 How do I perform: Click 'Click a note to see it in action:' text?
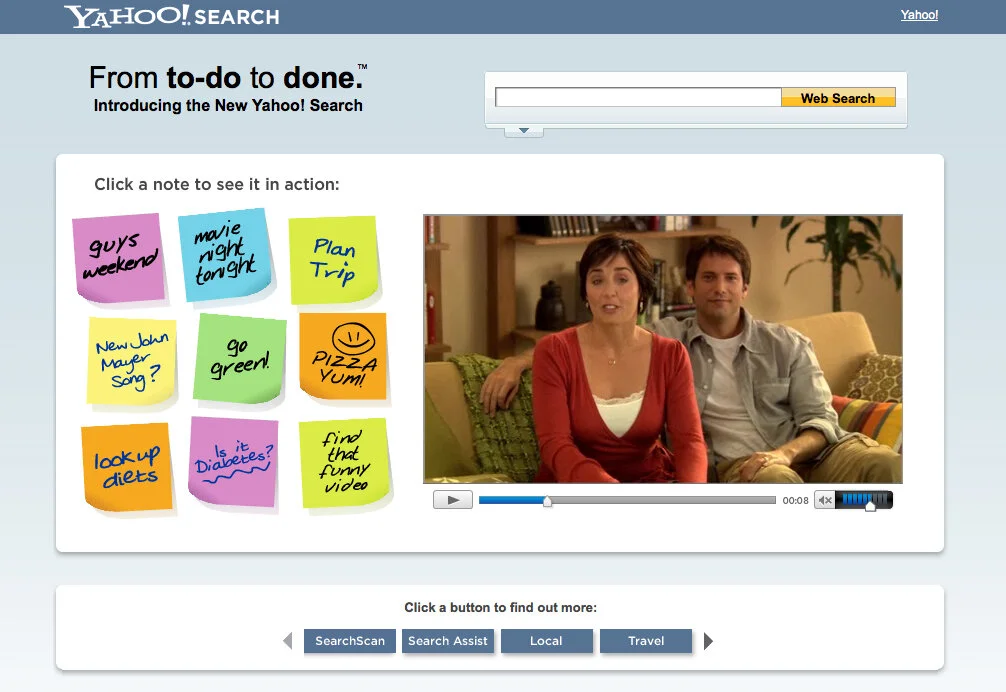tap(217, 185)
